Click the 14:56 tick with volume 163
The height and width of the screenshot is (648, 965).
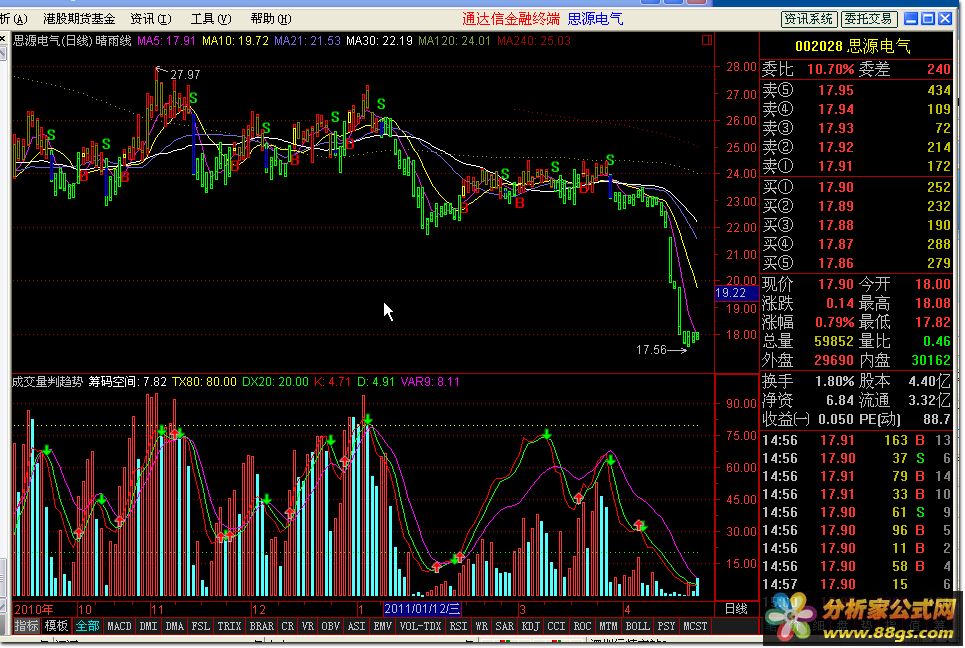(857, 441)
